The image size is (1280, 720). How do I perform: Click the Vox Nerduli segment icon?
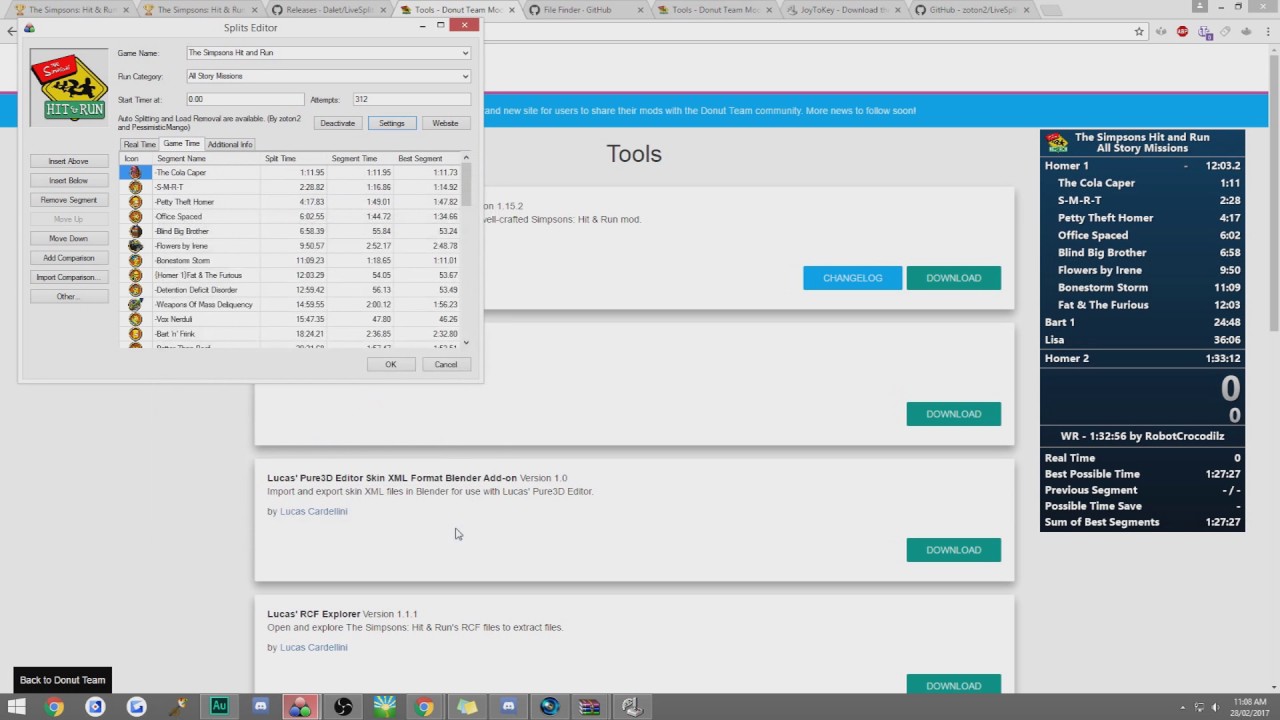[135, 319]
